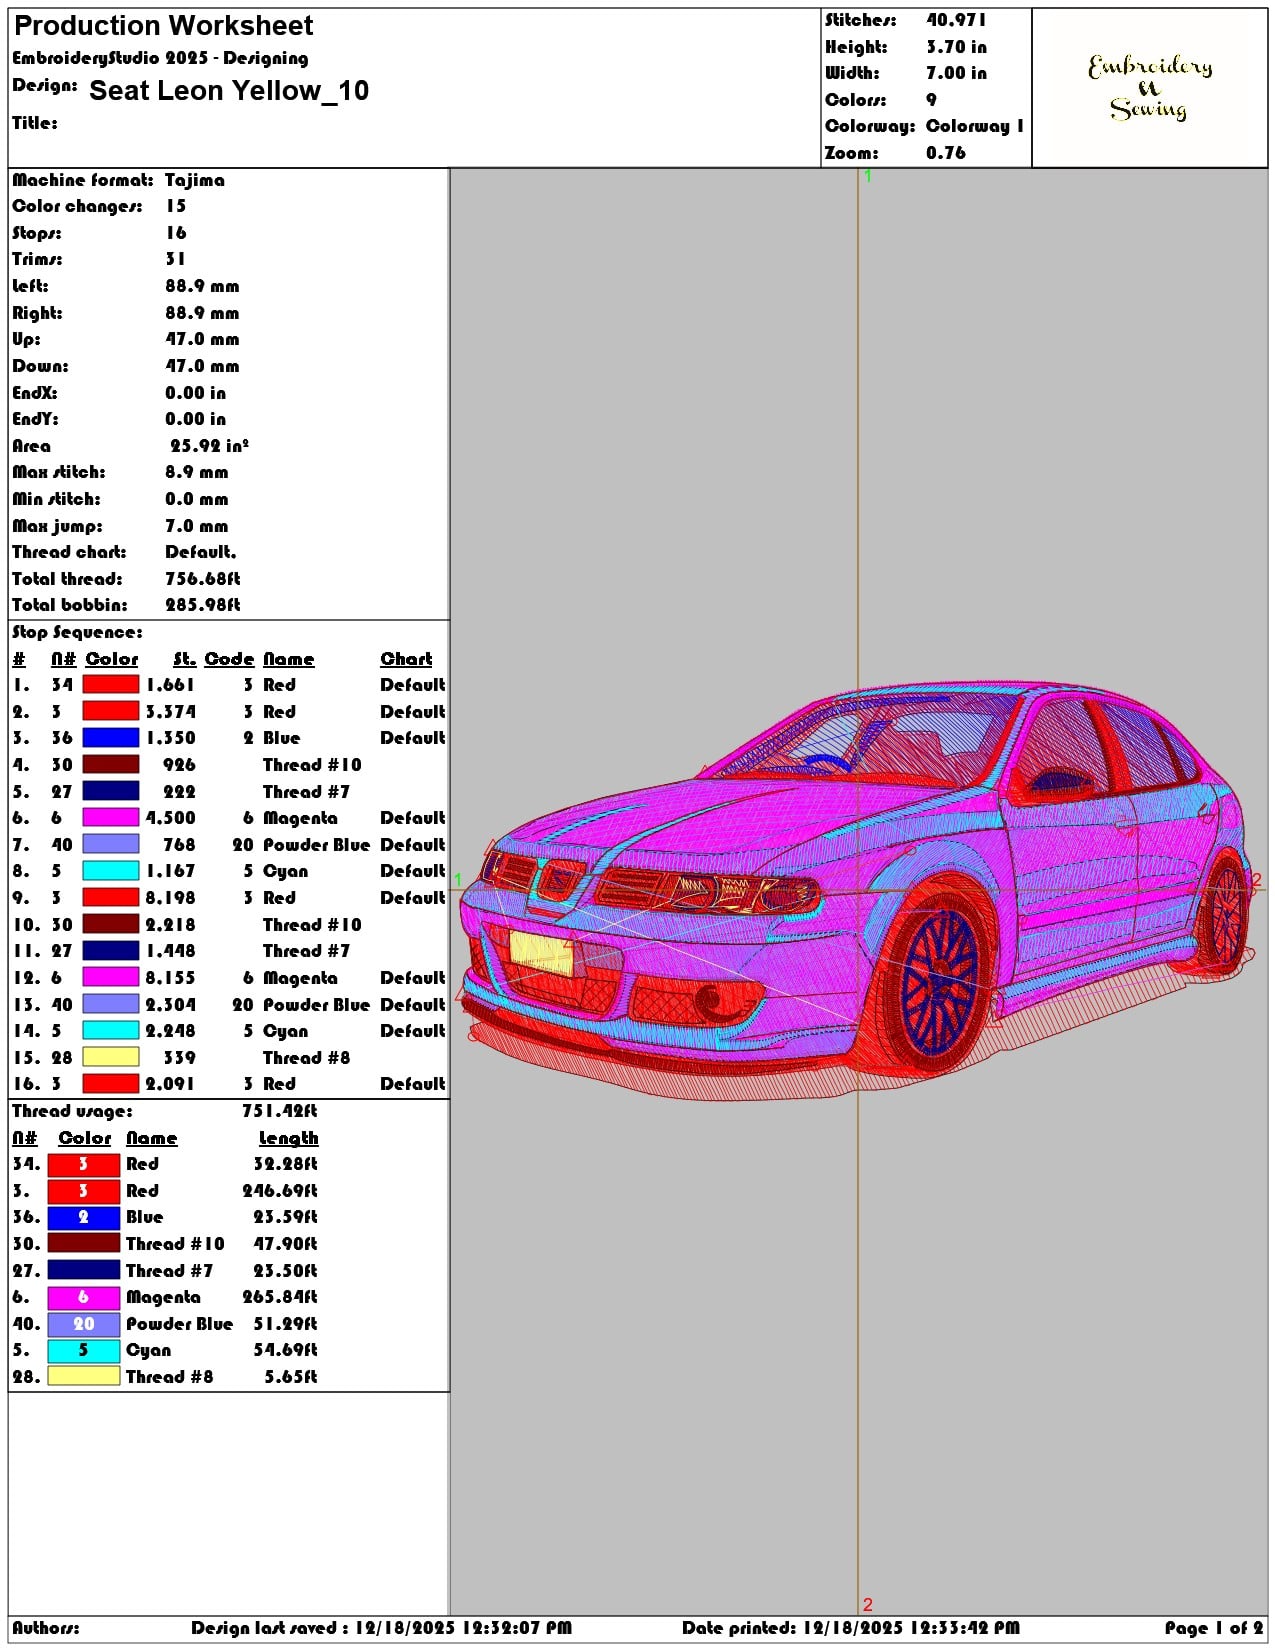The height and width of the screenshot is (1650, 1275).
Task: Click the Thread usage total '751.42ft'
Action: coord(280,1111)
